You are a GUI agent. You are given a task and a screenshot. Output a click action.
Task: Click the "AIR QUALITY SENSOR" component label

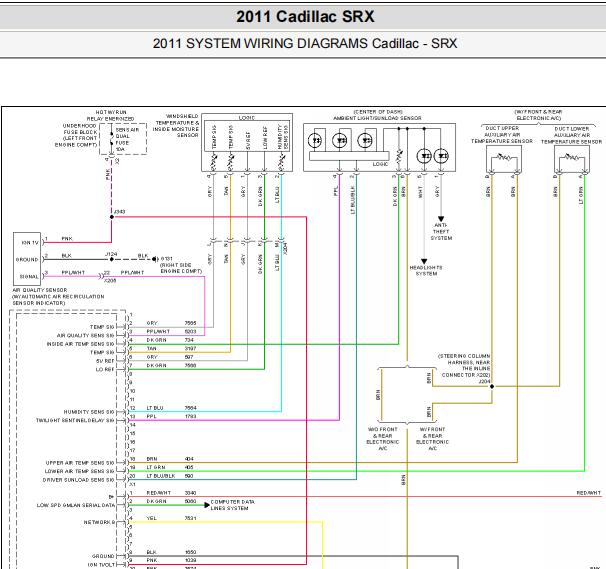tap(40, 290)
